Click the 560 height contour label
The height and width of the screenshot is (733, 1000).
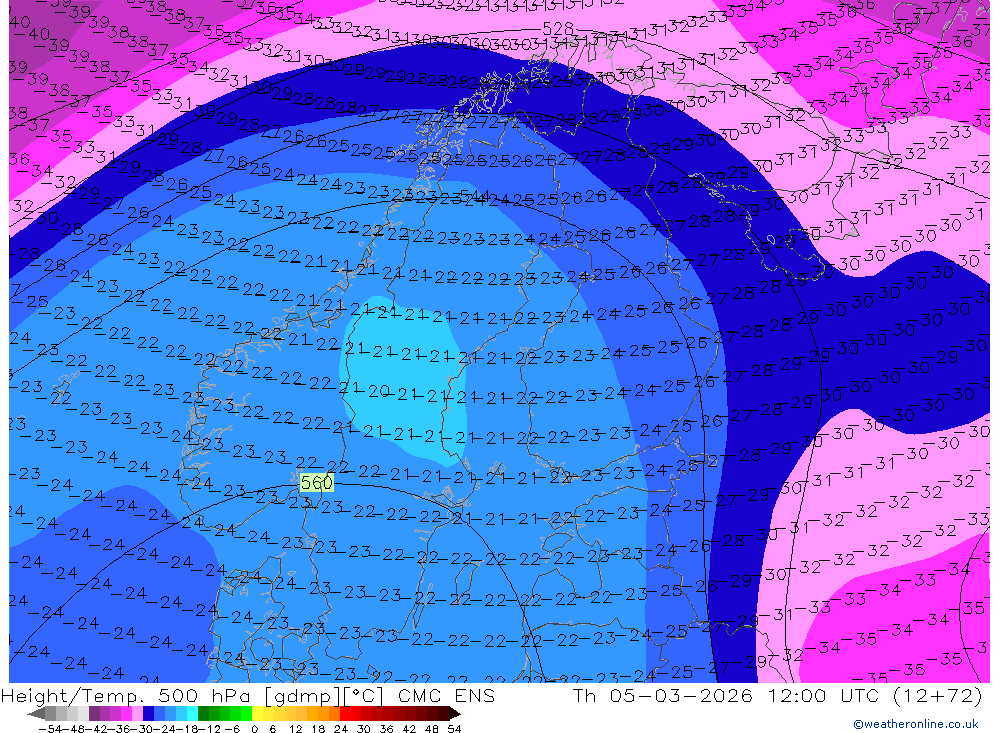[316, 483]
